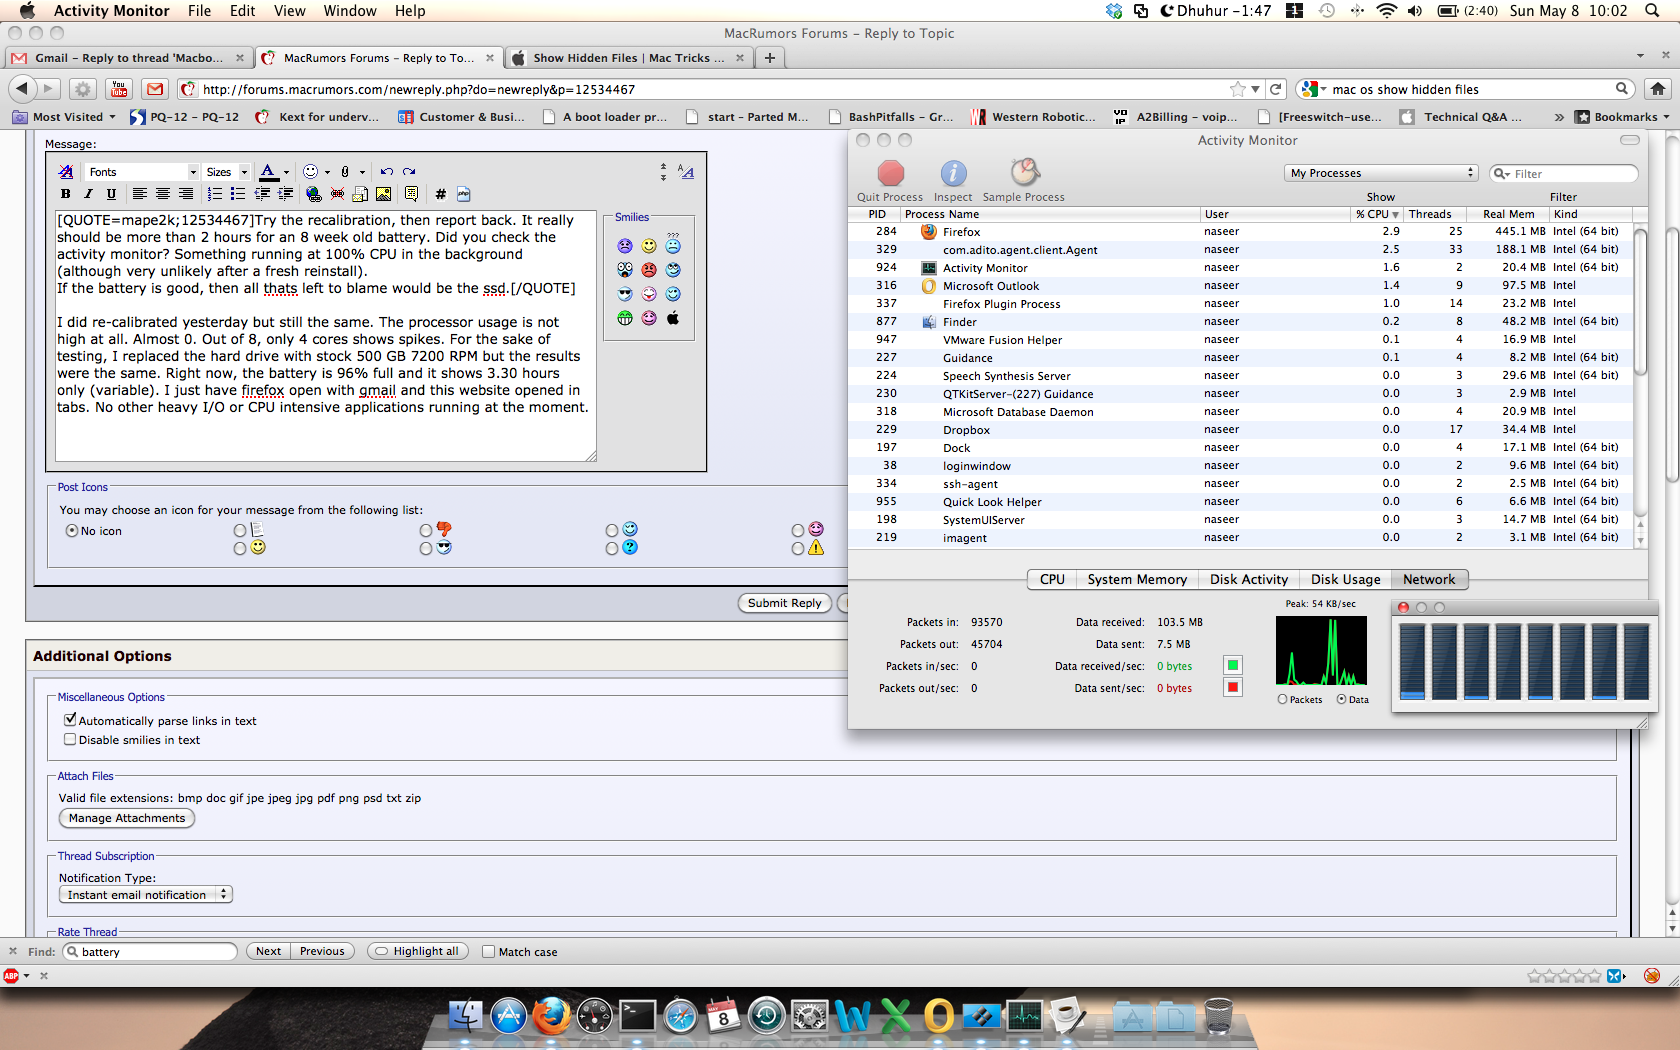The height and width of the screenshot is (1050, 1680).
Task: Open Time Machine from the Dock
Action: 766,1016
